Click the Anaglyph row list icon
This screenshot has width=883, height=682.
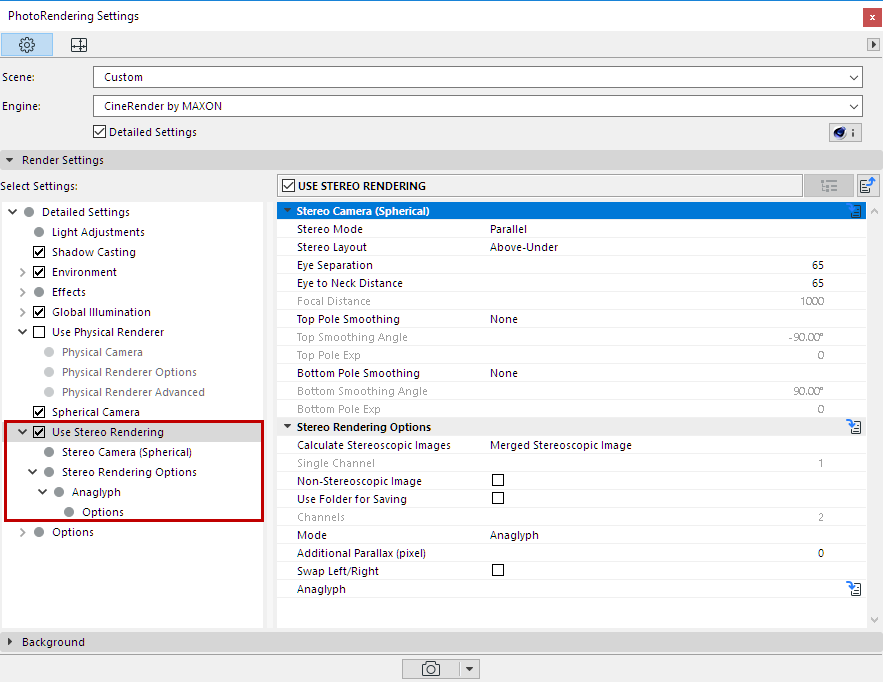point(854,589)
